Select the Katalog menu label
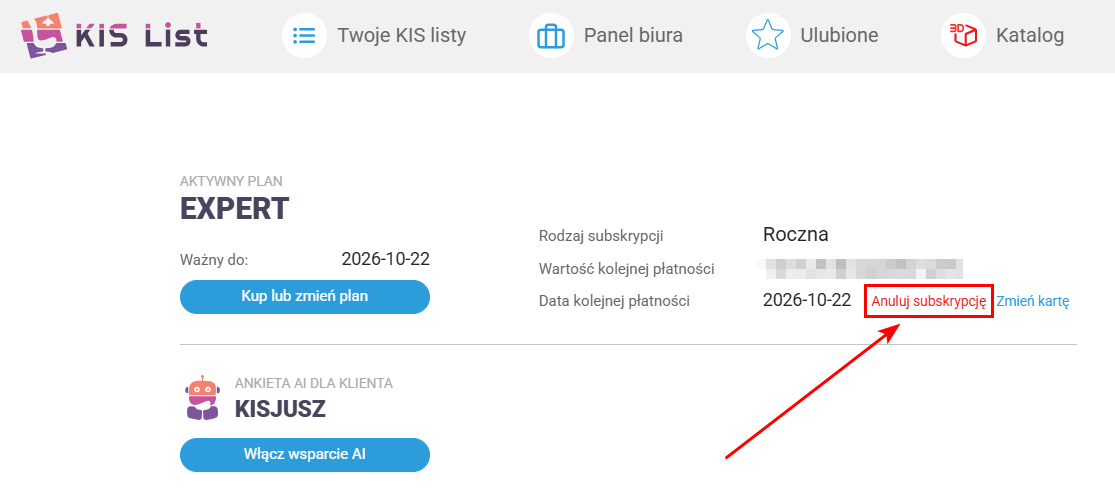The image size is (1115, 496). pos(1029,36)
